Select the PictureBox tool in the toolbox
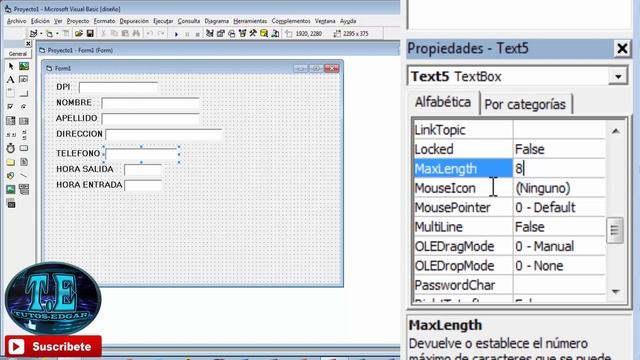Viewport: 640px width, 360px height. [x=24, y=66]
